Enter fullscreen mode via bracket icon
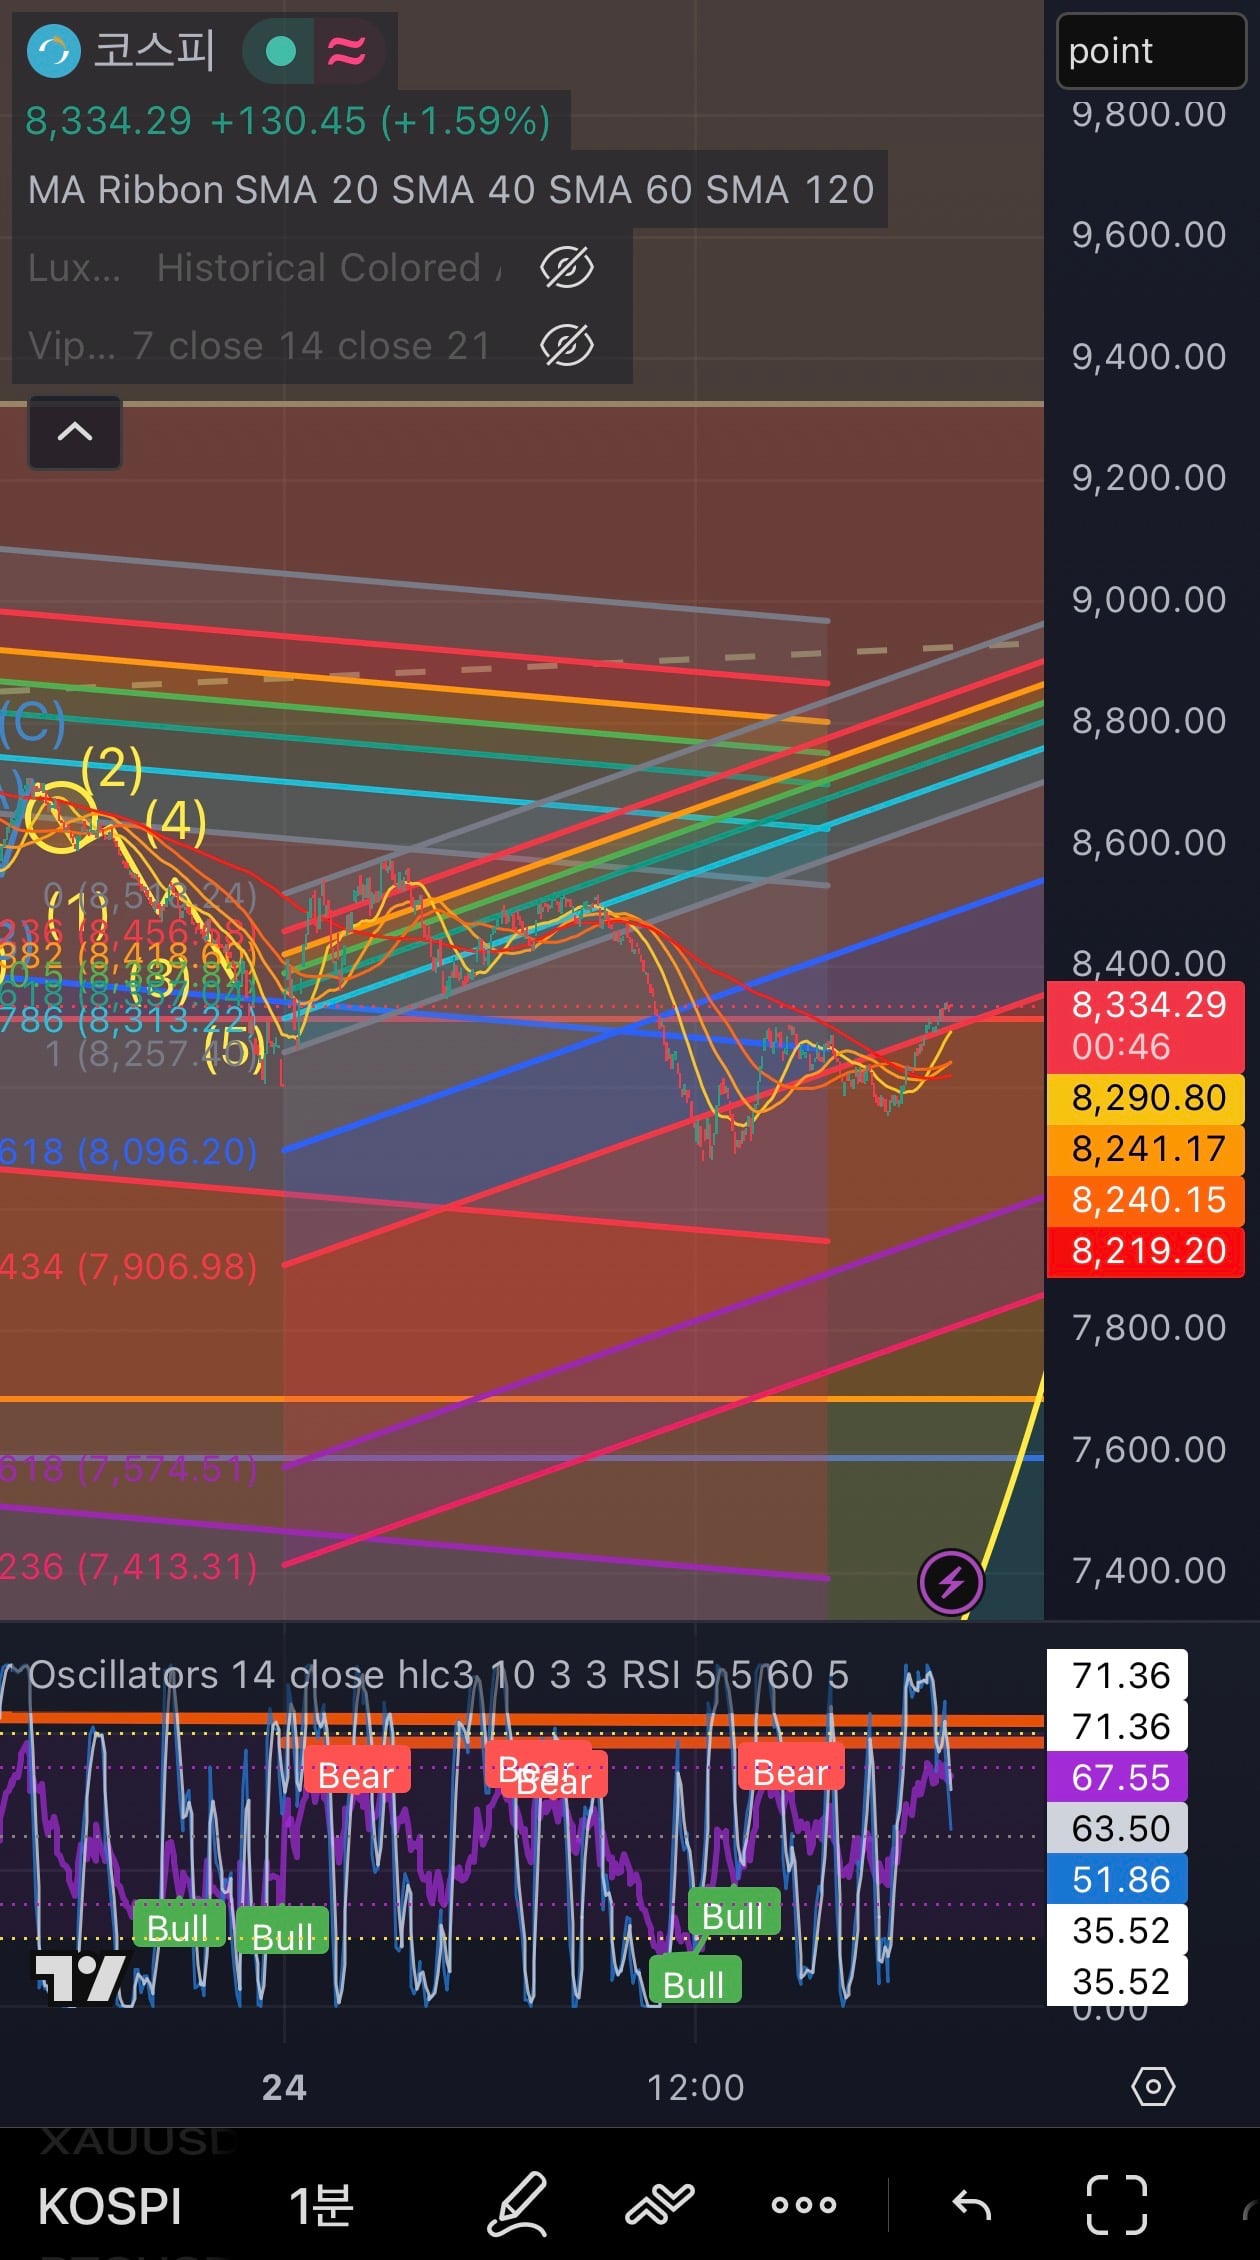This screenshot has width=1260, height=2260. (x=1116, y=2204)
